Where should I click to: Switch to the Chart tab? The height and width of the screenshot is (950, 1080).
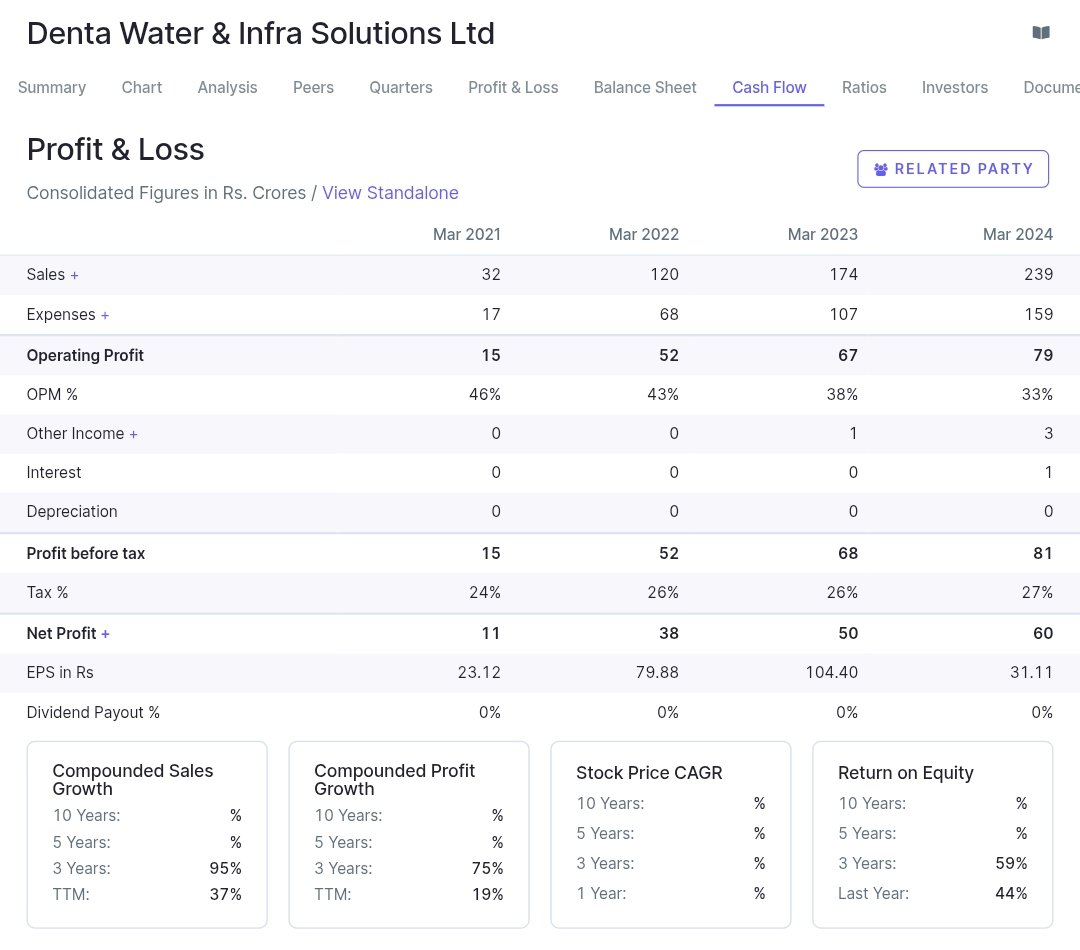(x=142, y=87)
